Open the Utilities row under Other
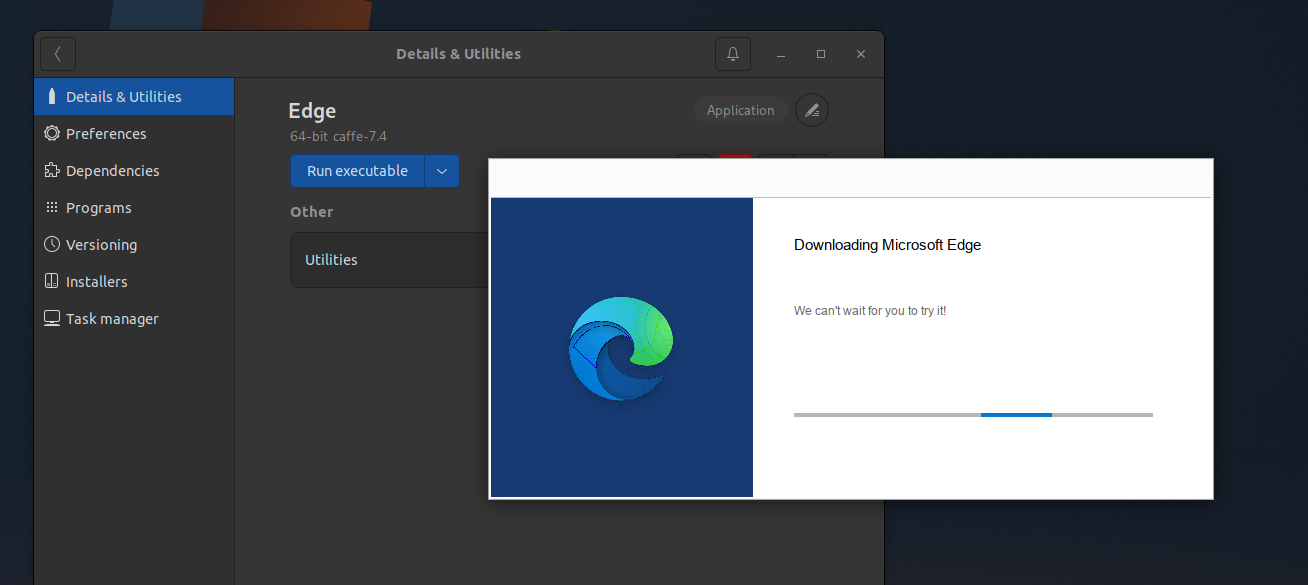This screenshot has height=585, width=1308. pyautogui.click(x=389, y=260)
